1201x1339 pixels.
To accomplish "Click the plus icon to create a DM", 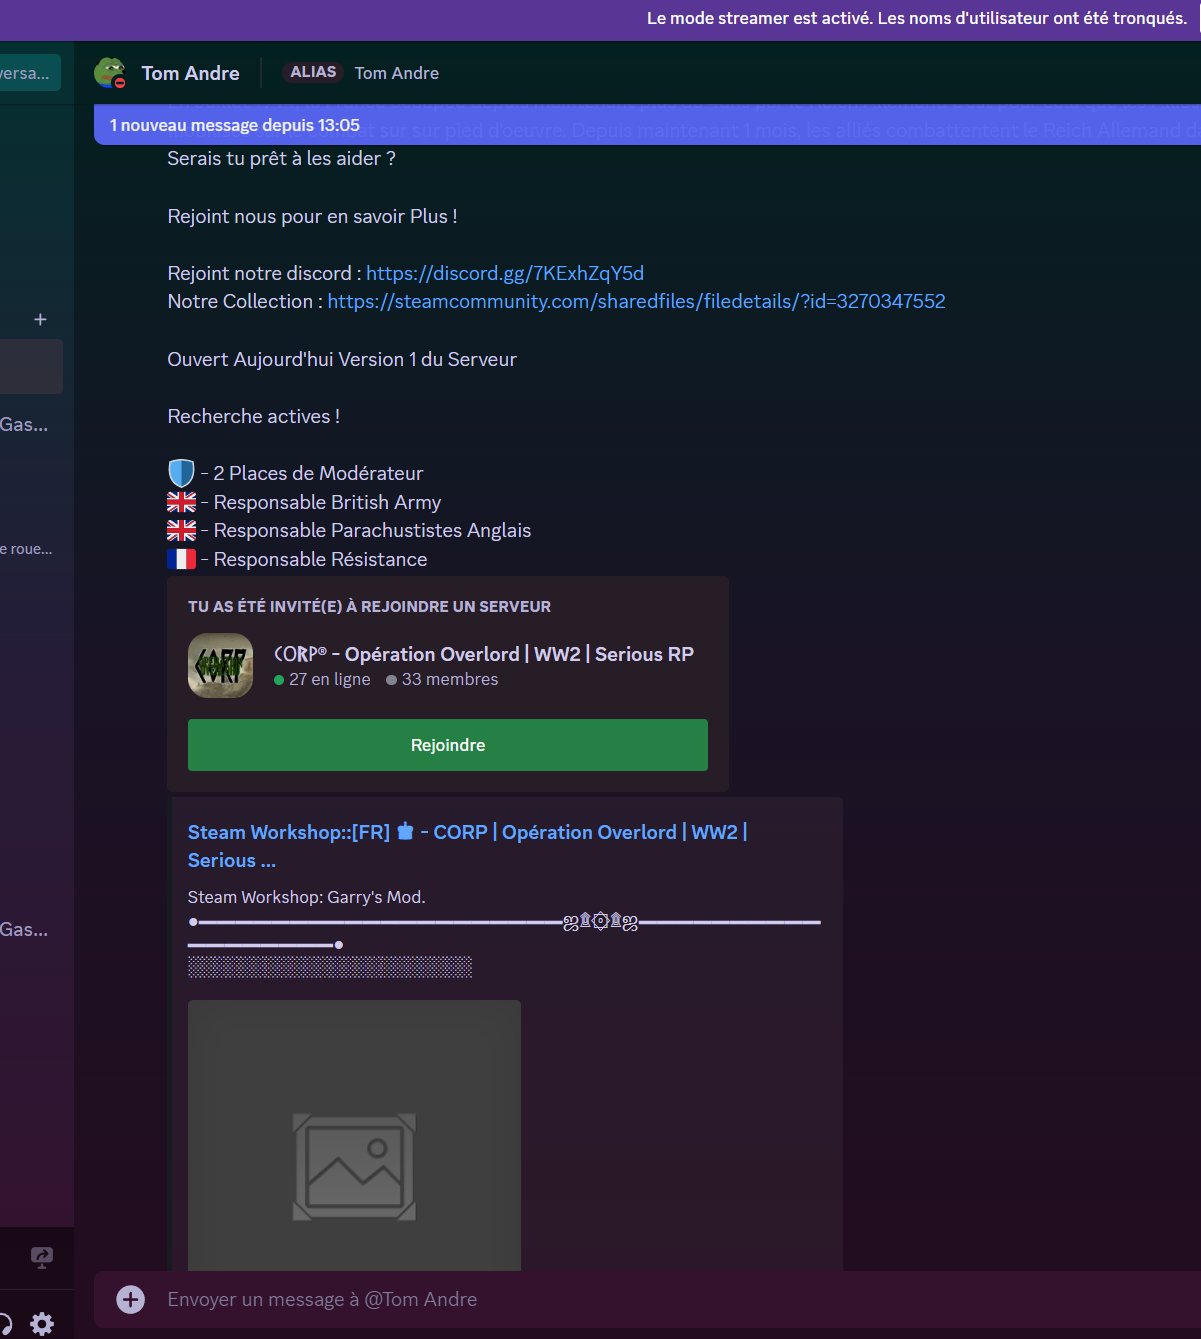I will tap(40, 319).
